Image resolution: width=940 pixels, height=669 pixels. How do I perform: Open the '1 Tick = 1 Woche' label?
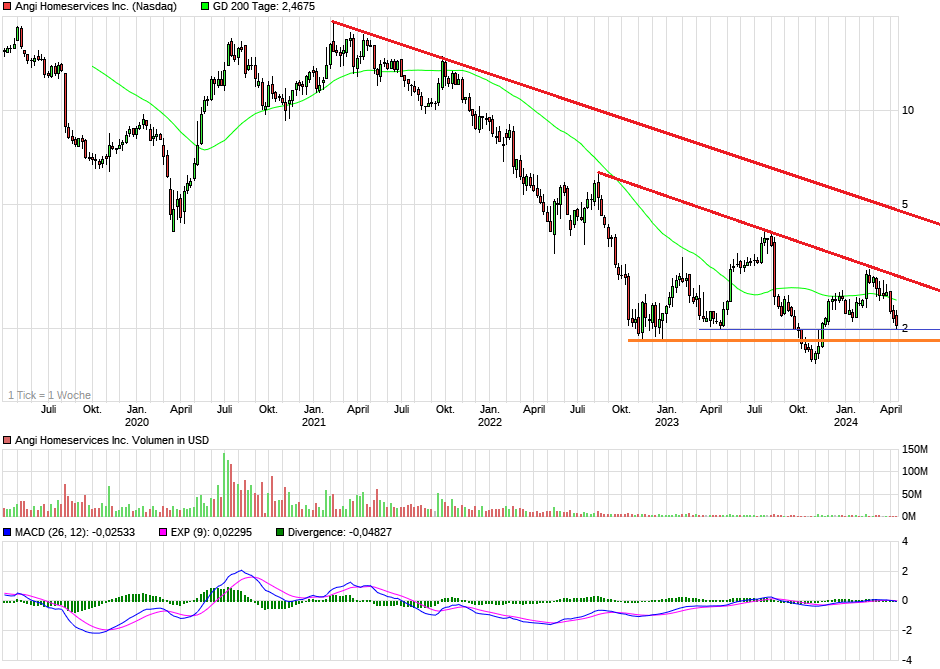point(50,395)
